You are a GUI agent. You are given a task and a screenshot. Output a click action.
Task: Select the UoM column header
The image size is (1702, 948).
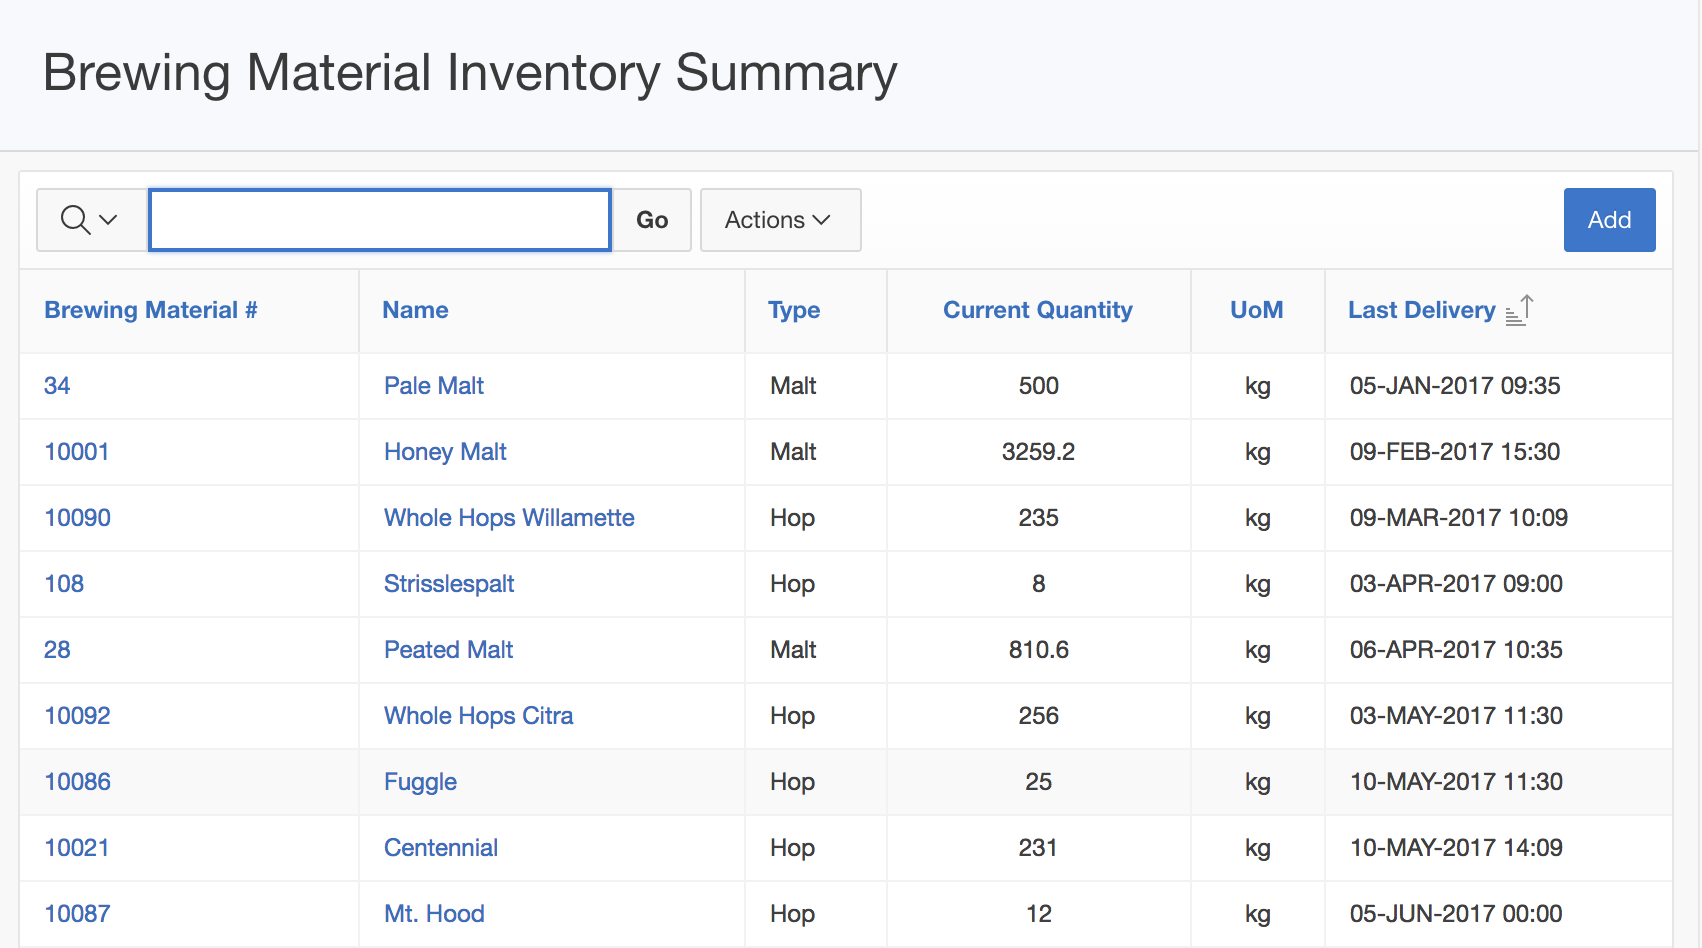tap(1256, 310)
